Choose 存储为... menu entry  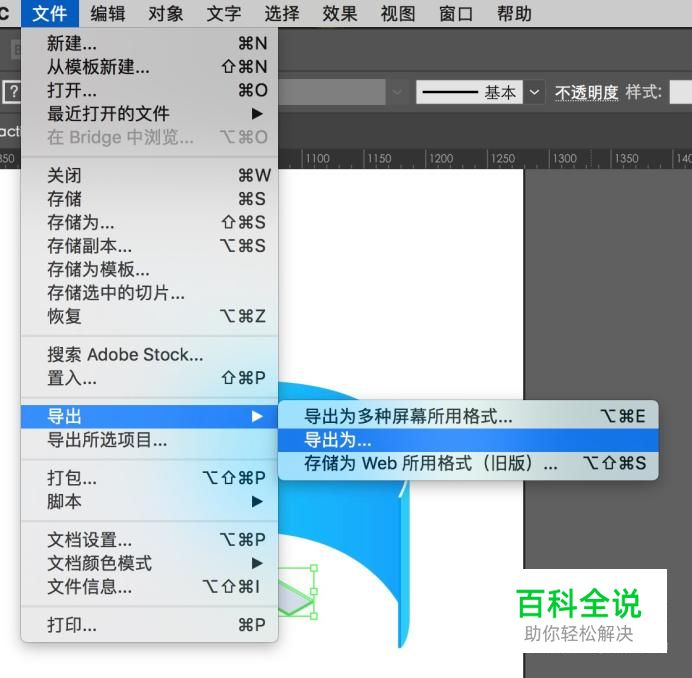point(150,222)
